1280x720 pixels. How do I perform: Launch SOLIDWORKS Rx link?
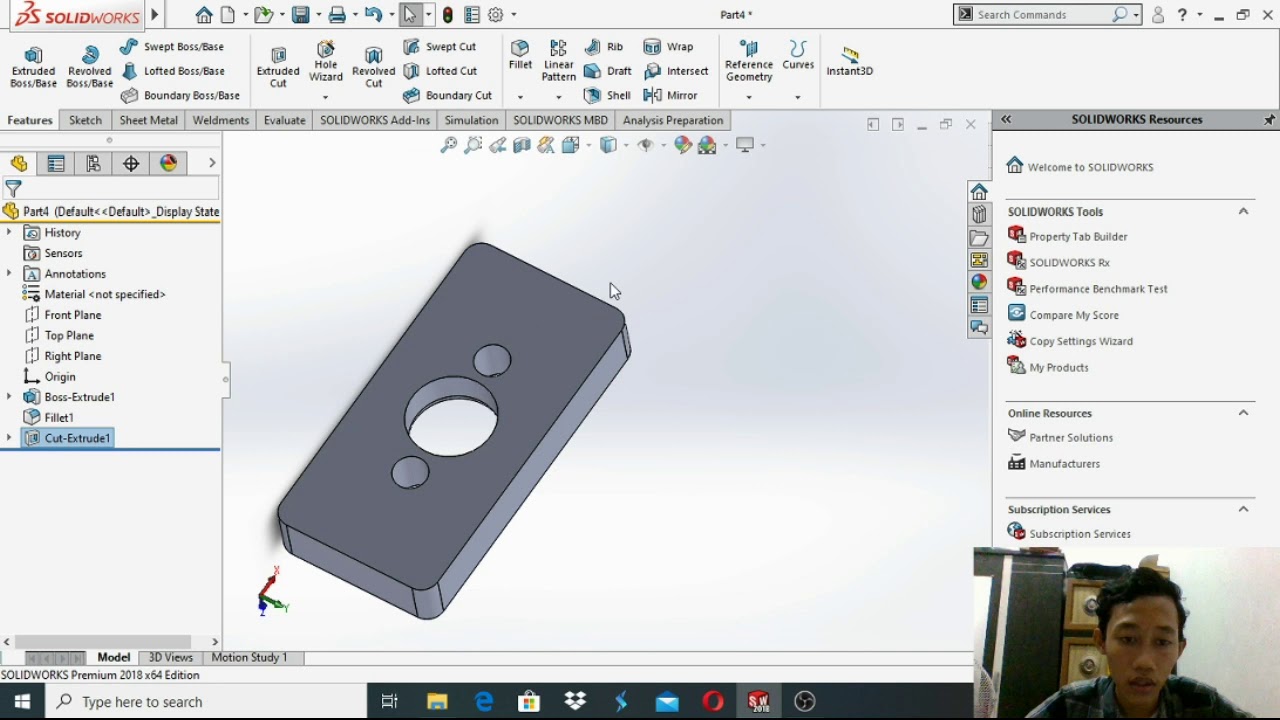tap(1069, 263)
